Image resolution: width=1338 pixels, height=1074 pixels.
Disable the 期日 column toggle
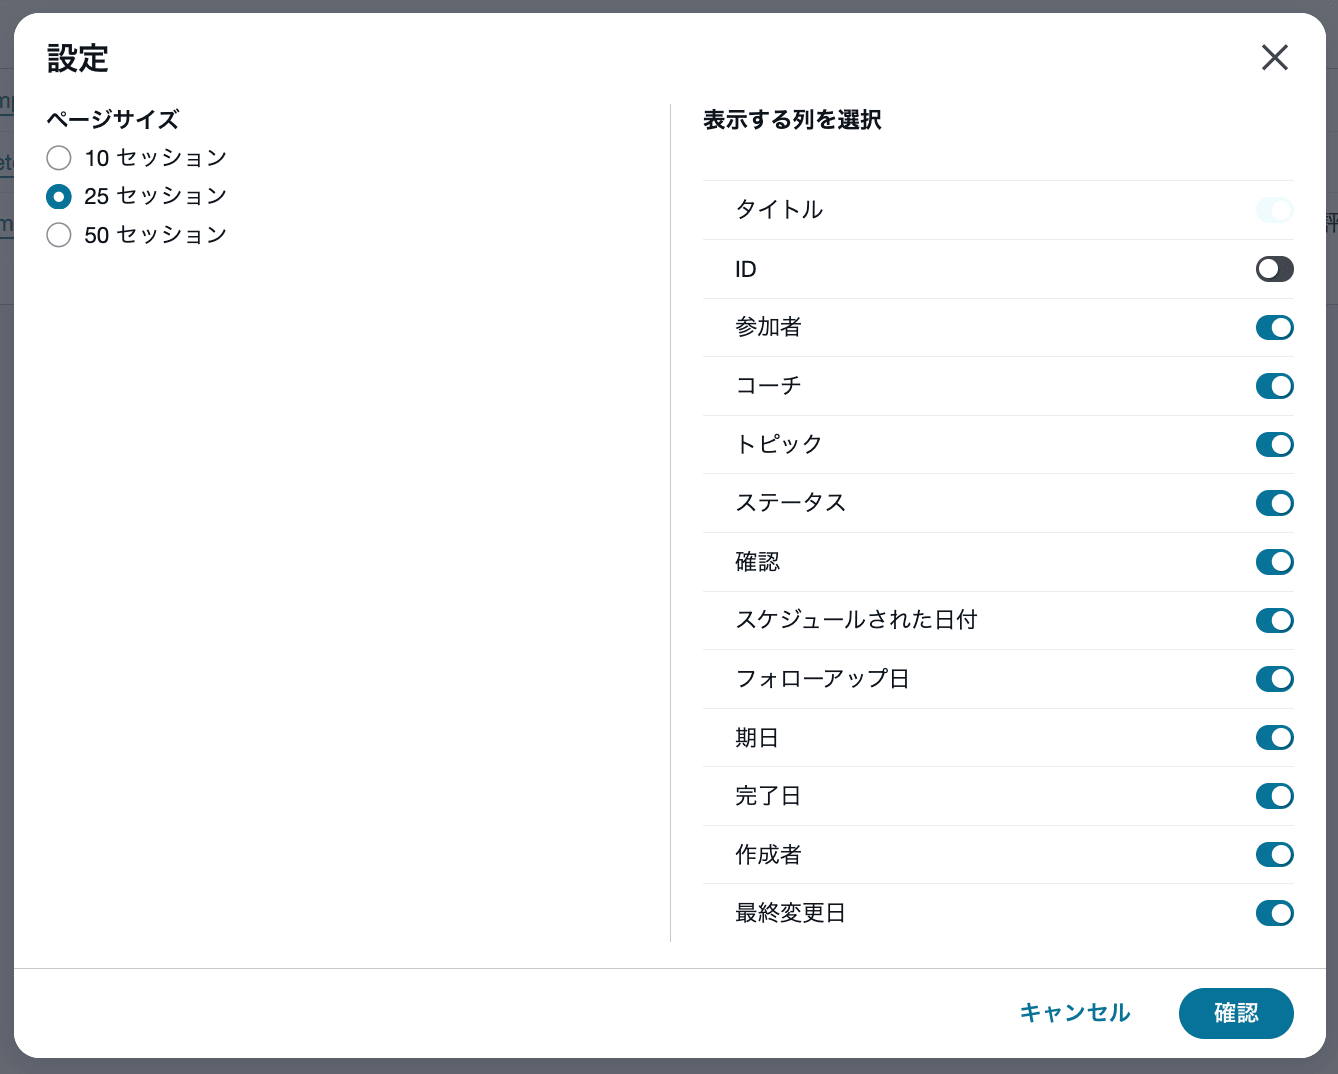click(1274, 737)
